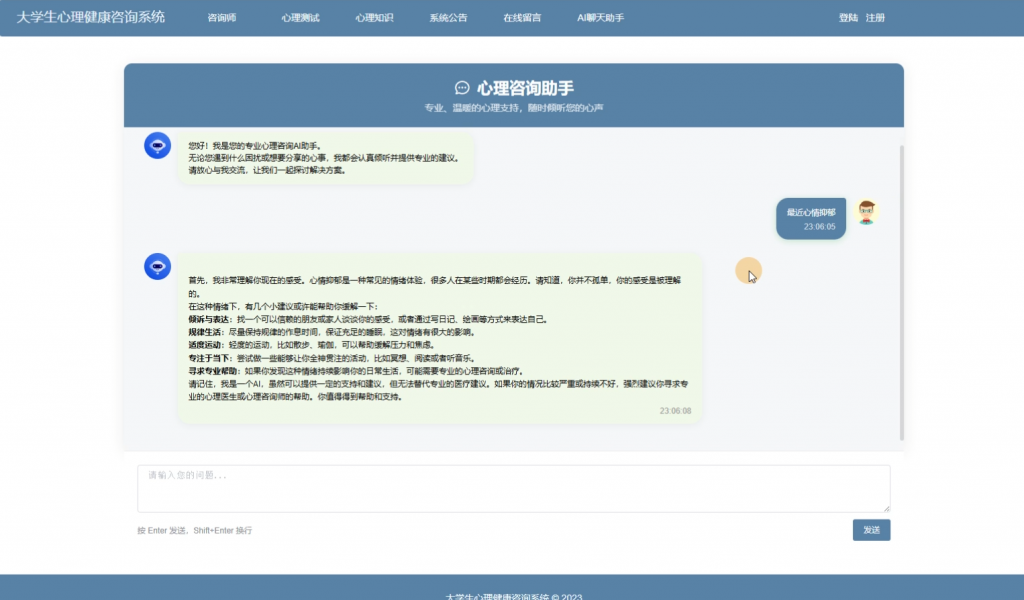1024x600 pixels.
Task: Click the 发送 button
Action: pos(871,529)
